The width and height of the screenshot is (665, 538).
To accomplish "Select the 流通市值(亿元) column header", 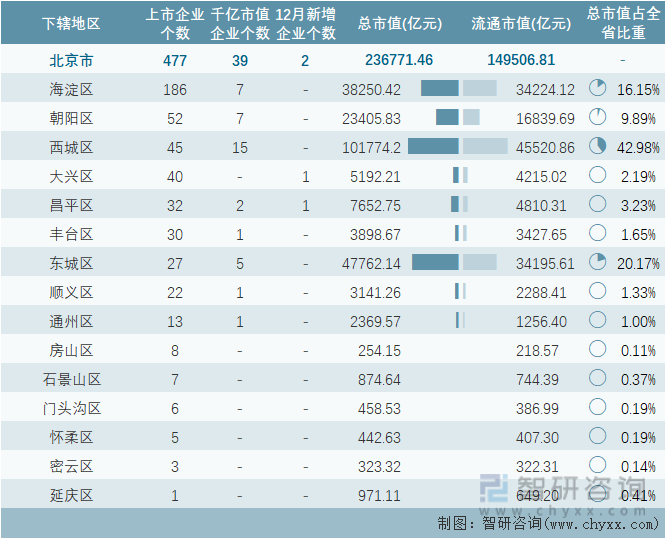I will click(521, 23).
